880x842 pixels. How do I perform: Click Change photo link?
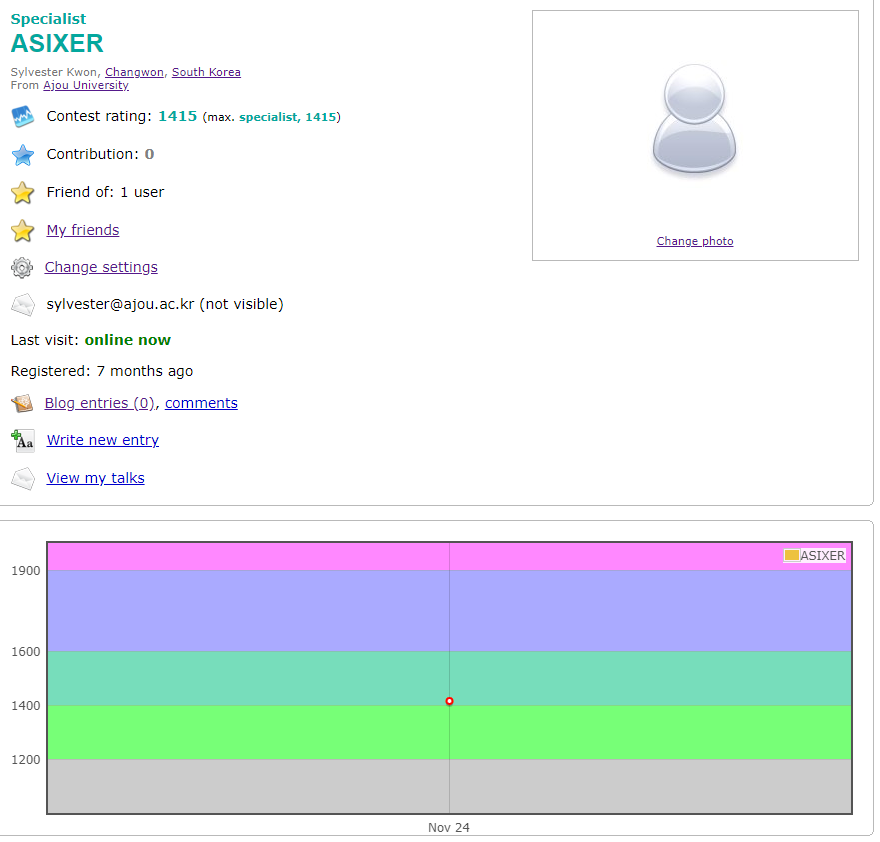(x=695, y=241)
